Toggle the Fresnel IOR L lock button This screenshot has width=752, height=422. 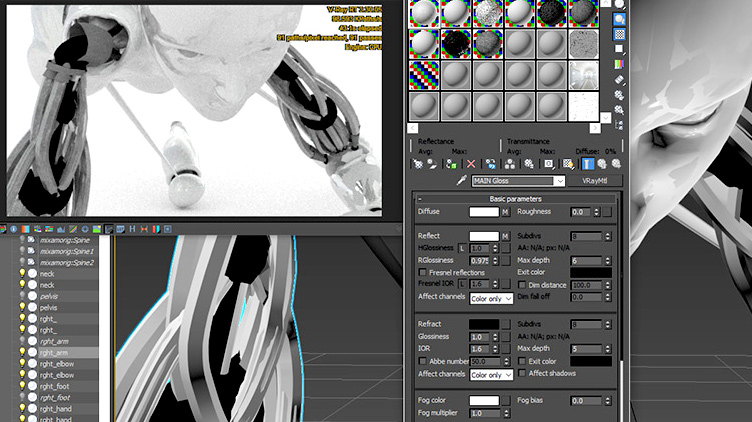pyautogui.click(x=462, y=284)
